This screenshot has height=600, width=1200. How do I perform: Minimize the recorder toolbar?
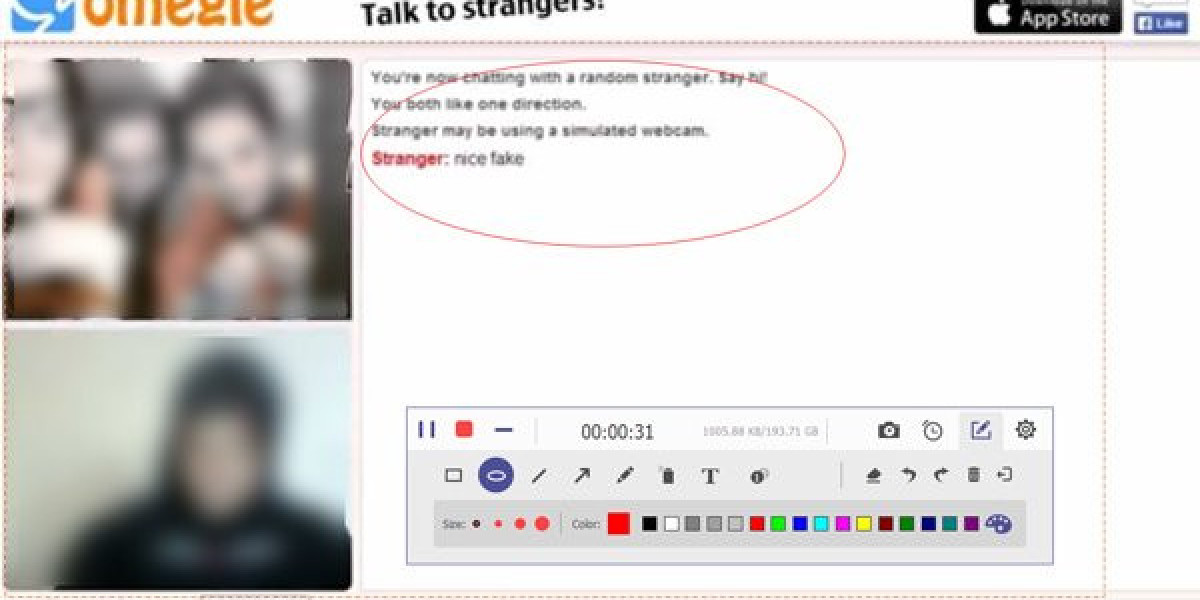click(504, 430)
